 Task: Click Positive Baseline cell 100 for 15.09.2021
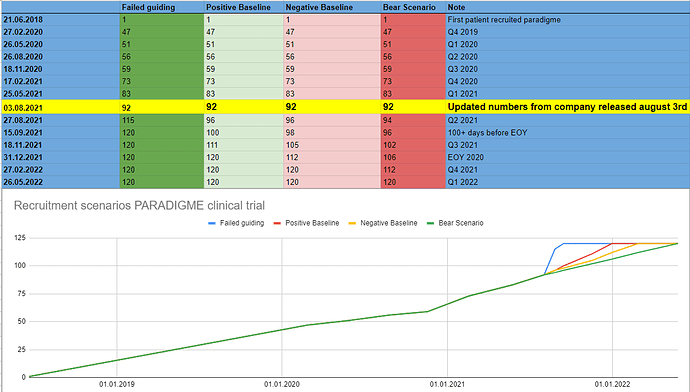click(x=243, y=132)
